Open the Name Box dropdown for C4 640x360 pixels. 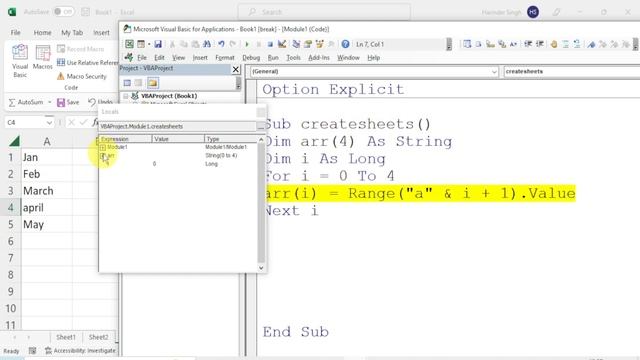pyautogui.click(x=49, y=122)
